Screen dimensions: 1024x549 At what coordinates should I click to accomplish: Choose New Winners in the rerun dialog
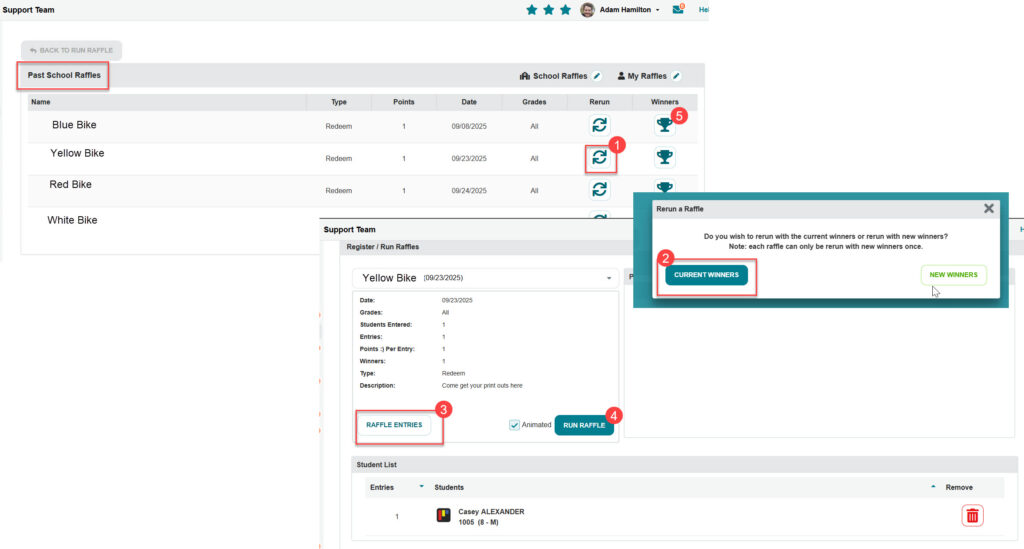click(953, 275)
